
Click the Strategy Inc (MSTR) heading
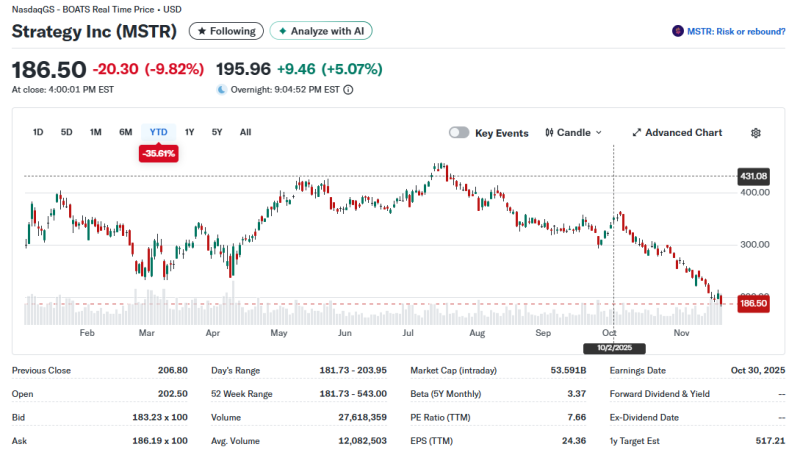coord(94,31)
